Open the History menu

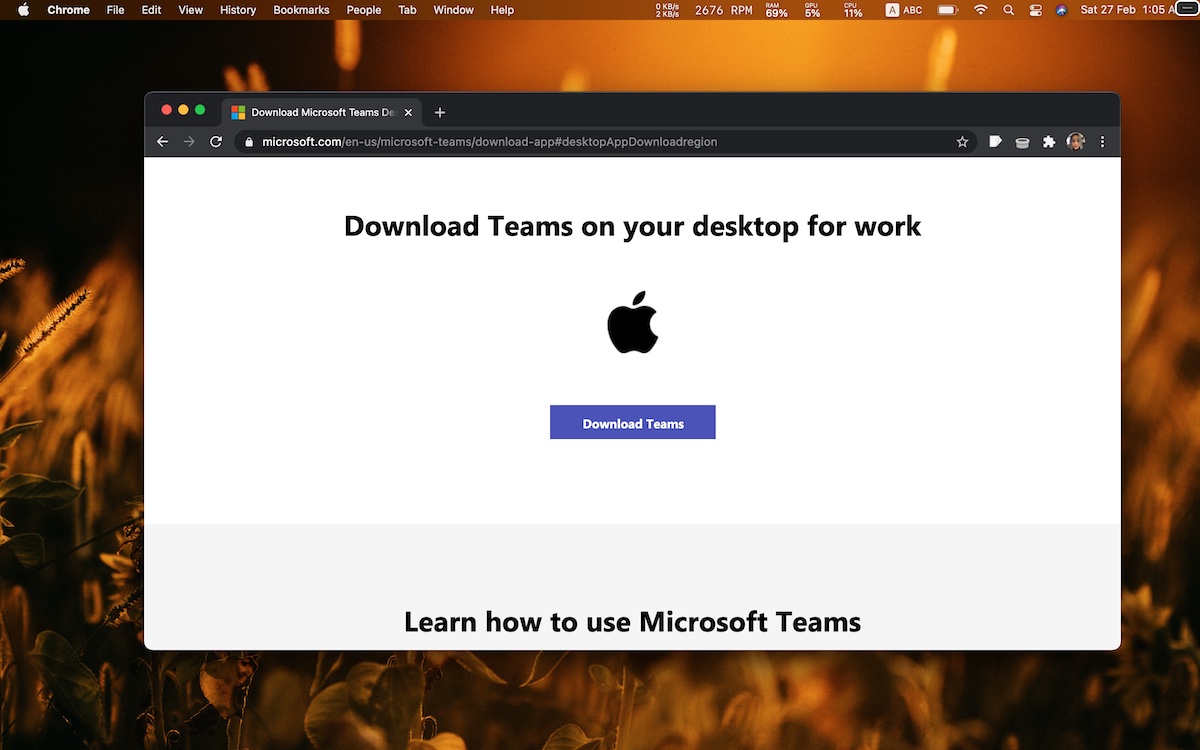238,10
